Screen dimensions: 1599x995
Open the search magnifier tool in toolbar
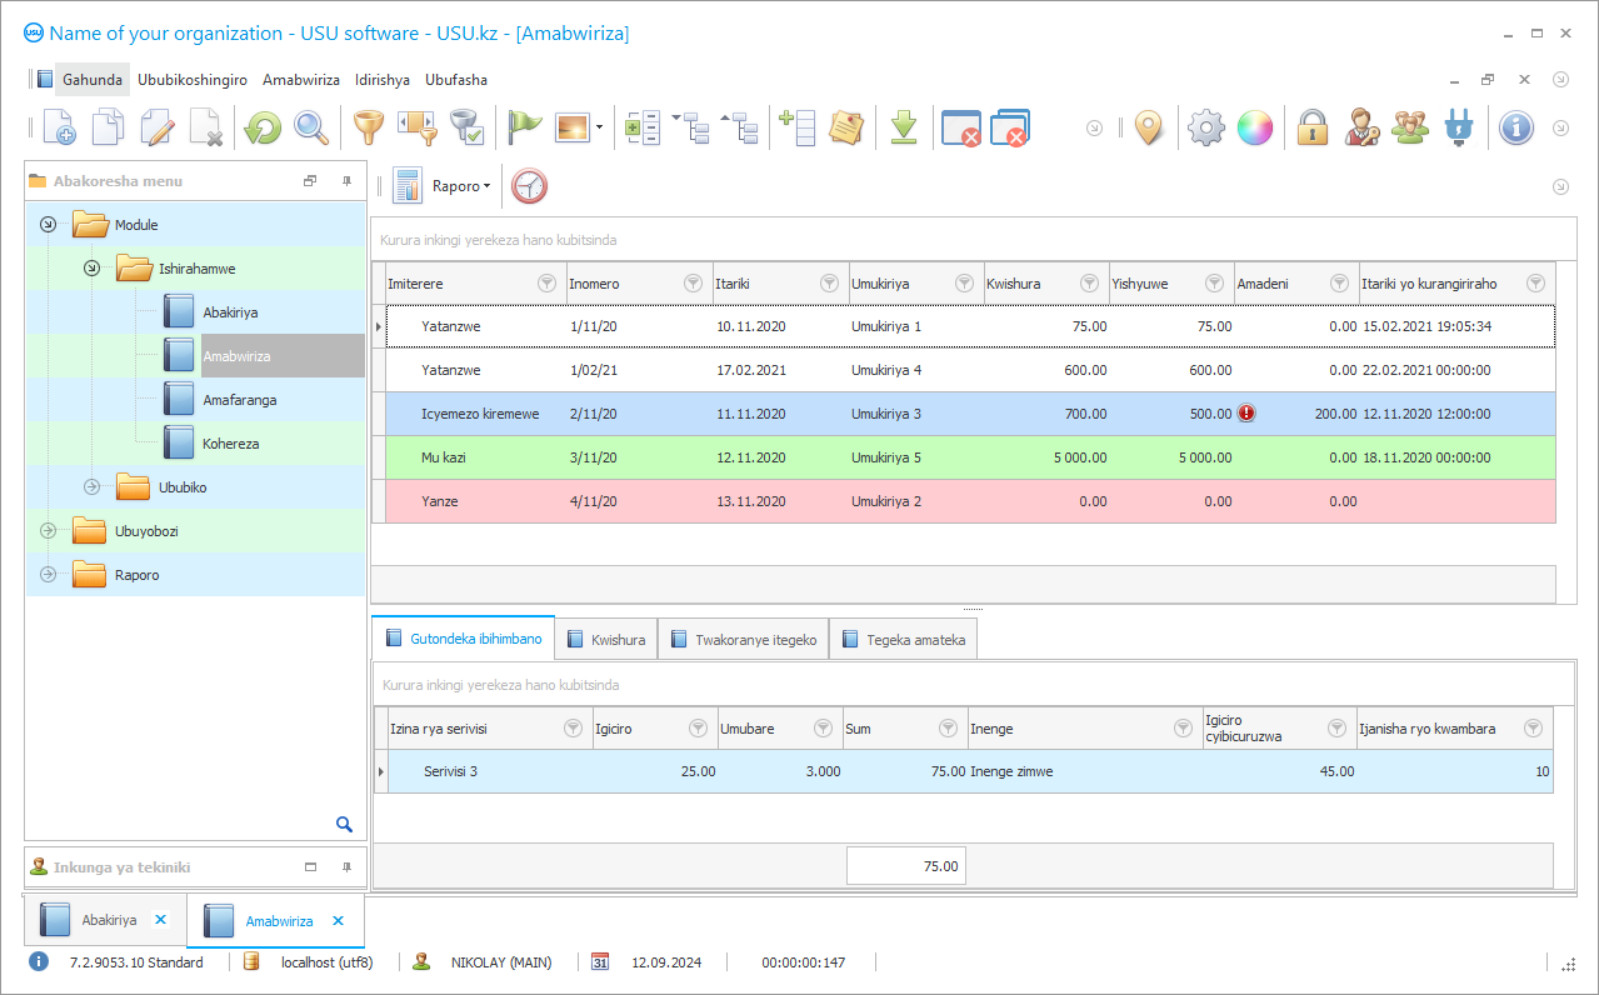(311, 128)
